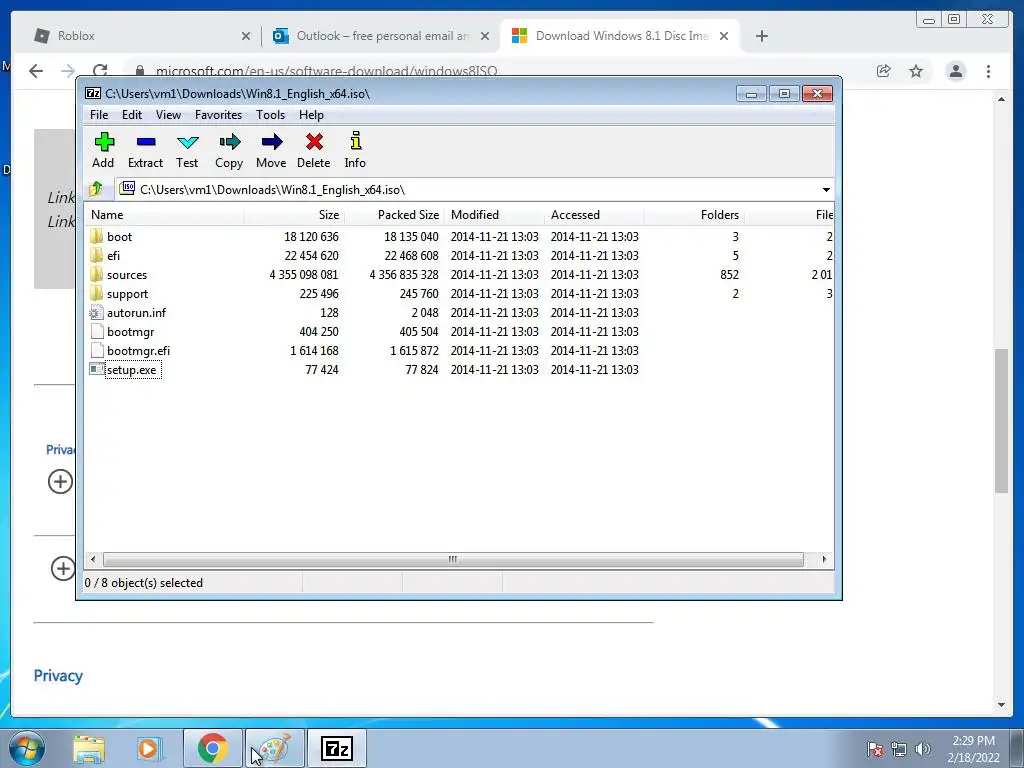Sort by Modified column header
The height and width of the screenshot is (768, 1024).
pyautogui.click(x=494, y=215)
